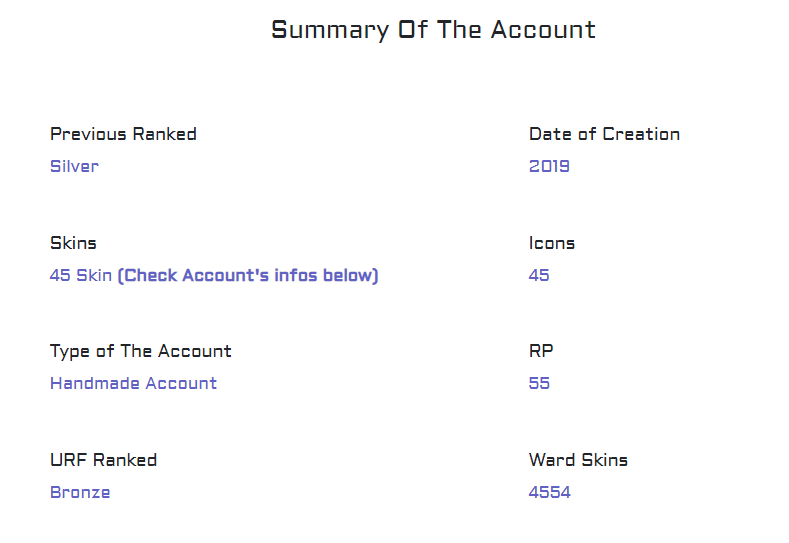
Task: Click Type of The Account label
Action: pyautogui.click(x=140, y=351)
